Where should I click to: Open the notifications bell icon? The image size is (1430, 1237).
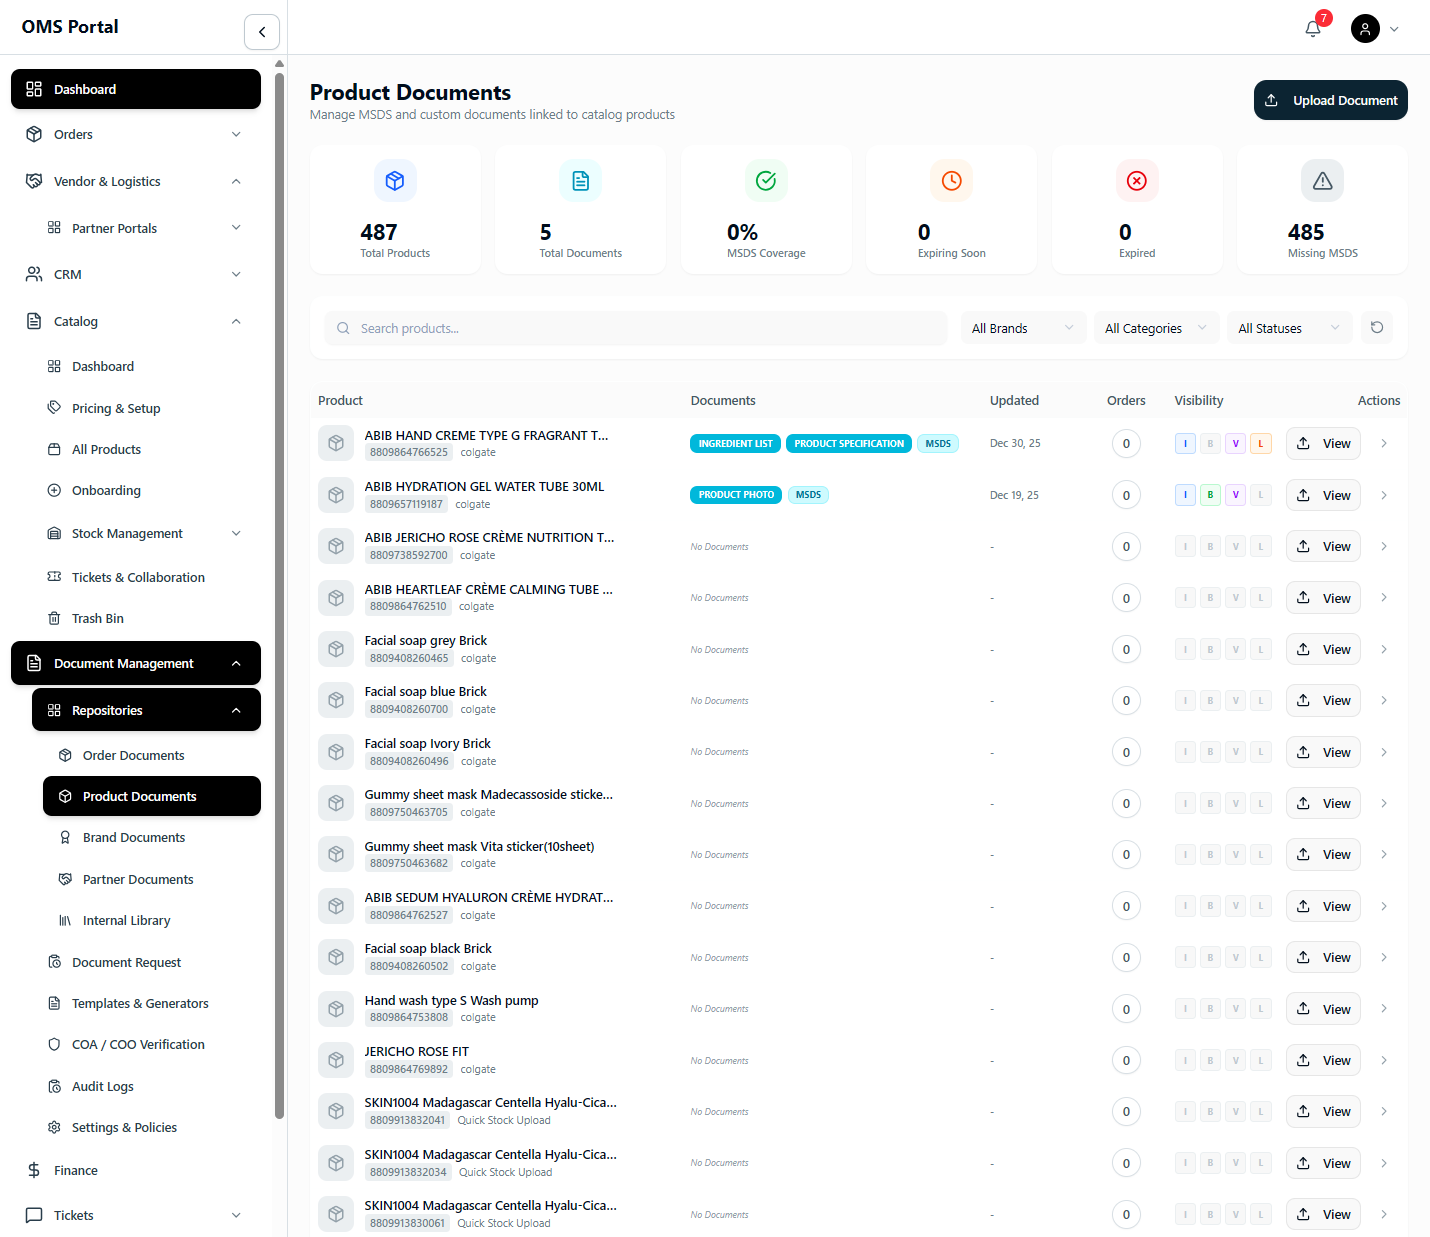tap(1313, 28)
